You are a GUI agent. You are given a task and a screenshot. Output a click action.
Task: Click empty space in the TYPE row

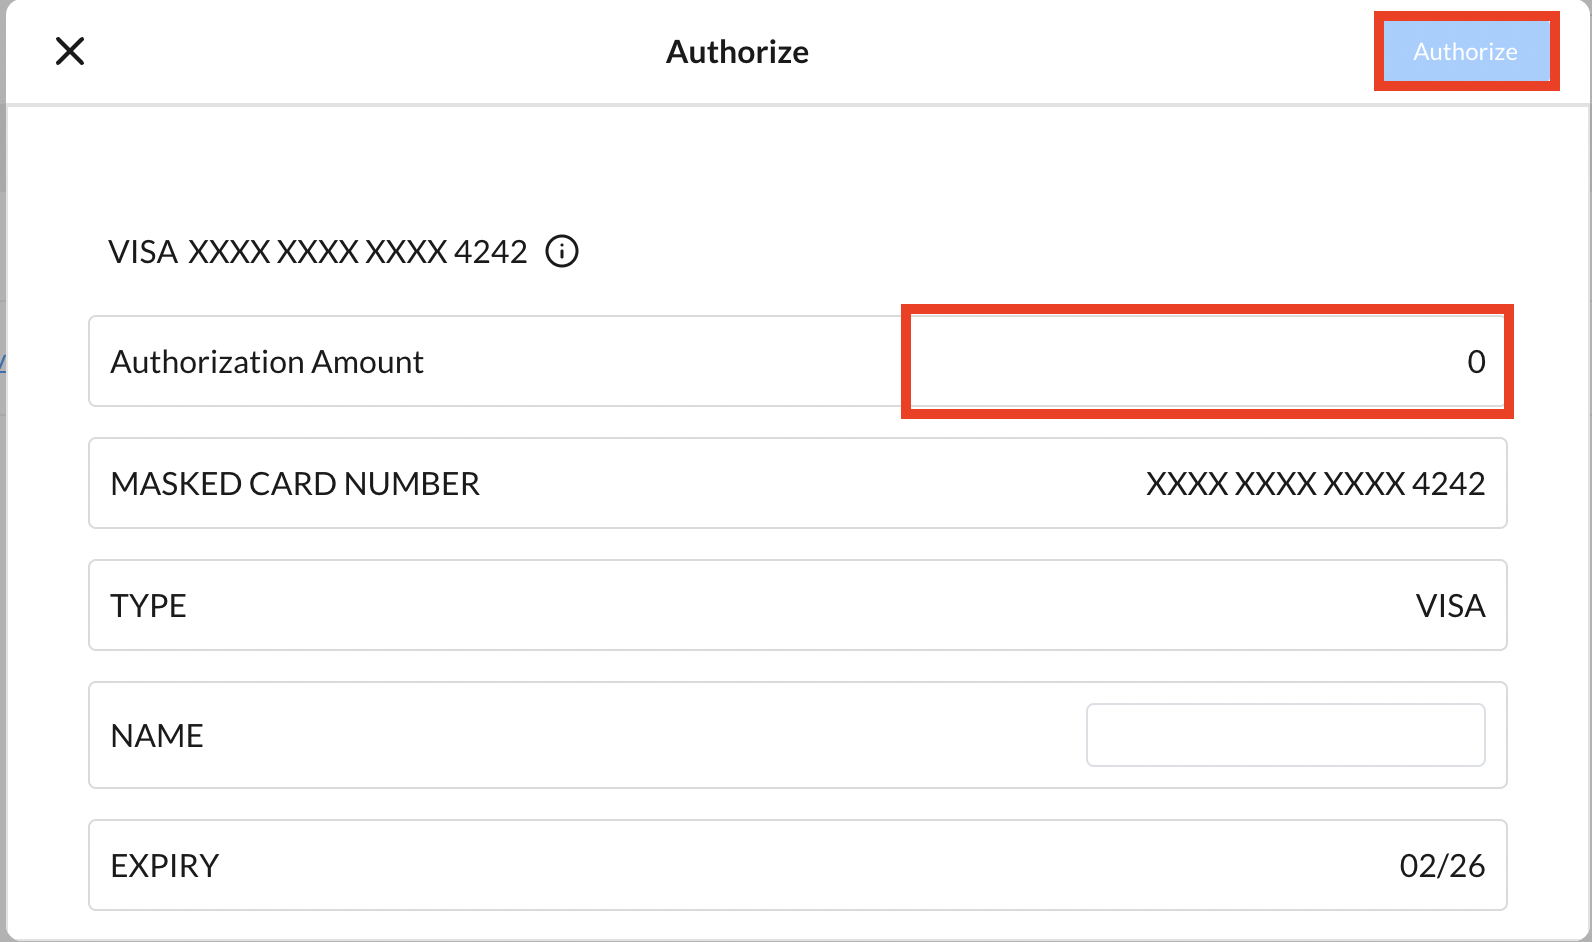[x=800, y=606]
